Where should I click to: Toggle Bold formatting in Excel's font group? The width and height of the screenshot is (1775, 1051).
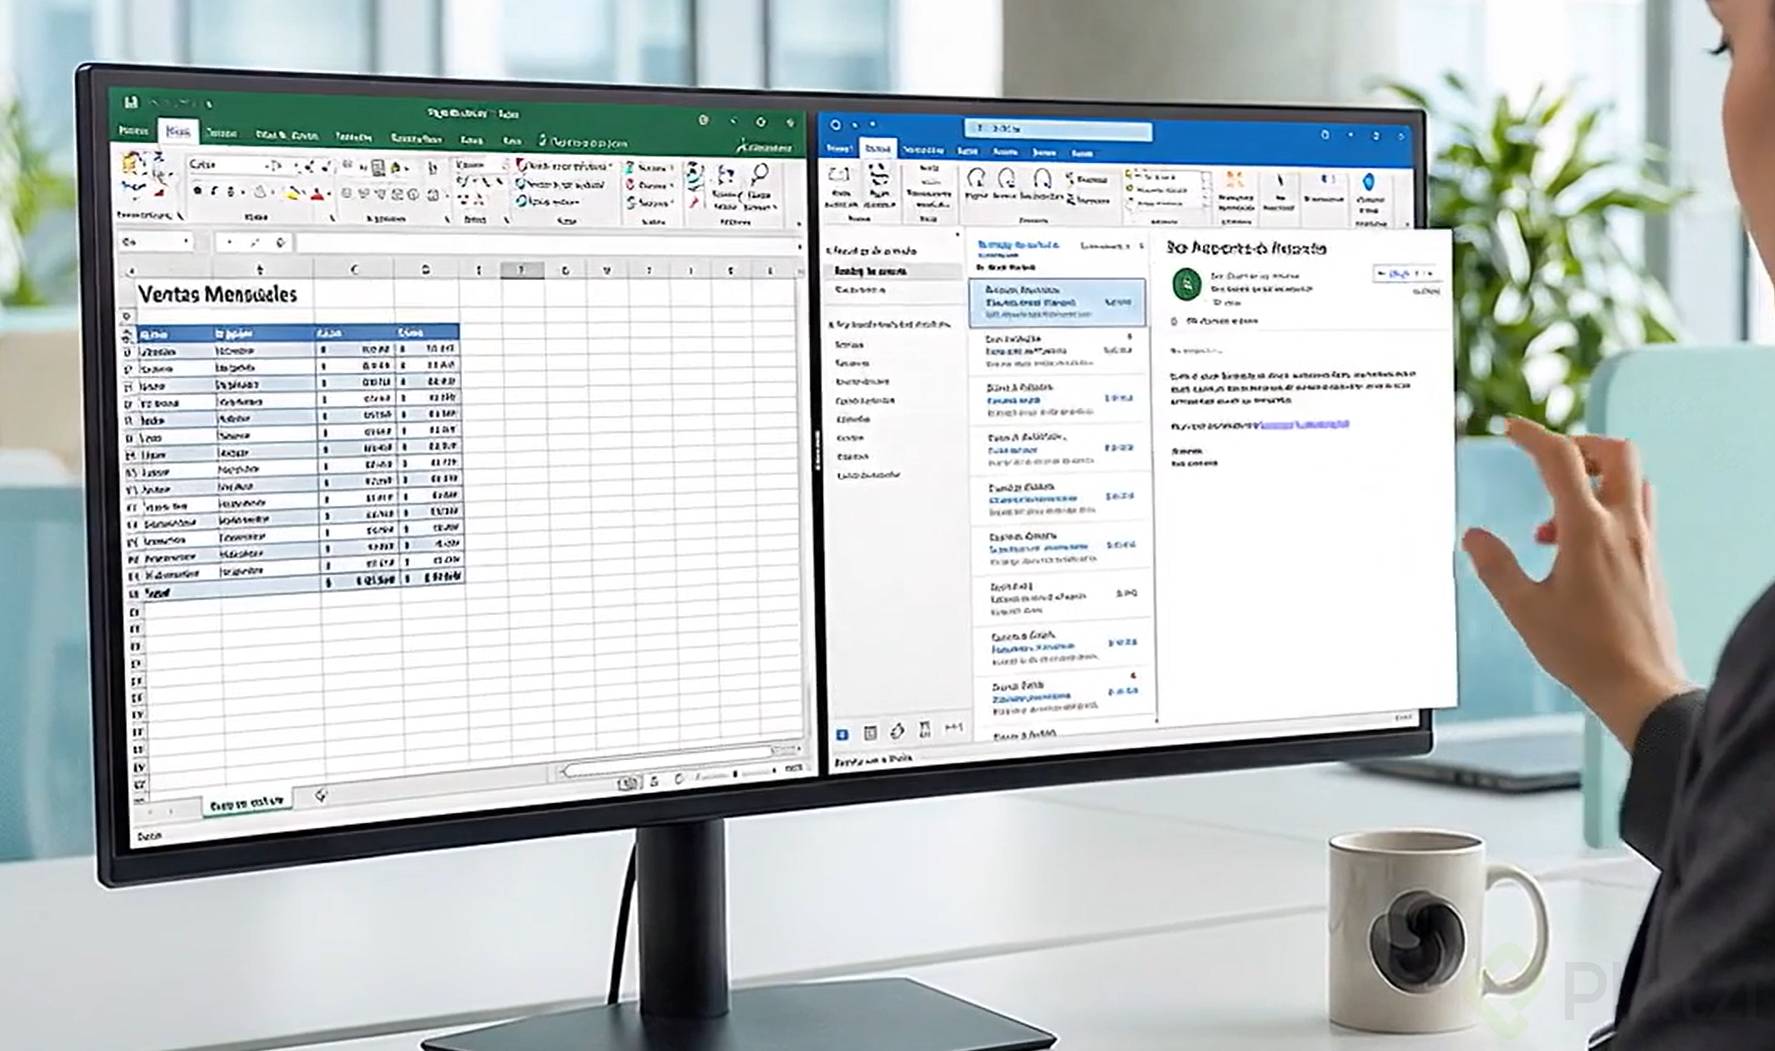[197, 190]
